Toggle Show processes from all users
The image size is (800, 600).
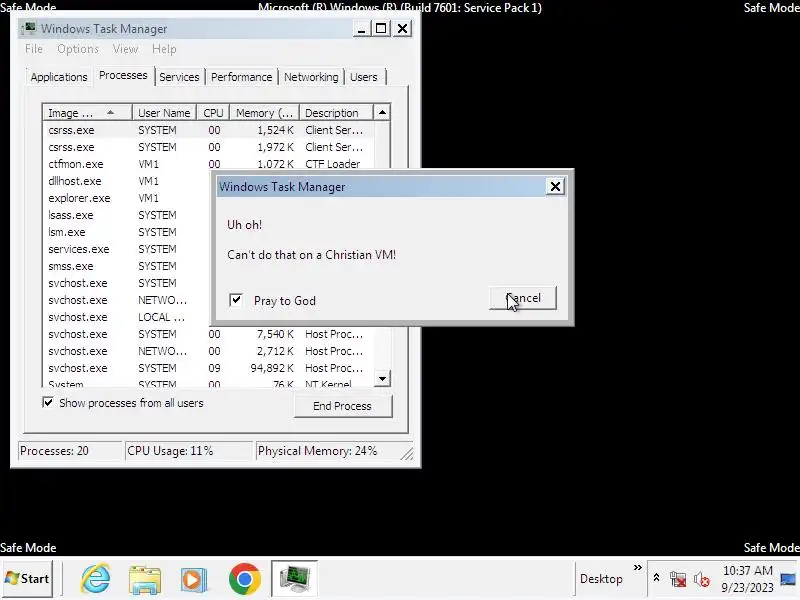48,403
